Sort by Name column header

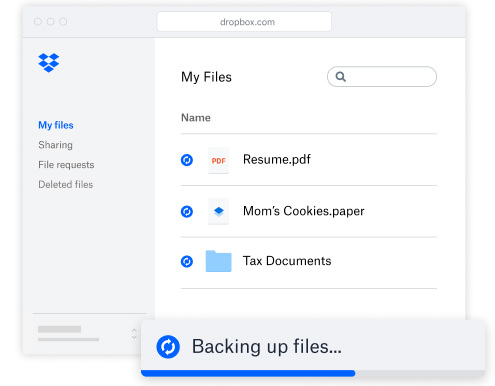tap(196, 118)
